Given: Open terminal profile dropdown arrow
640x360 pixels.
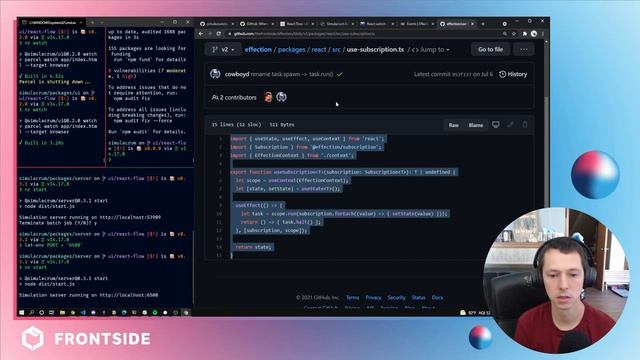Looking at the screenshot, I should point(102,22).
